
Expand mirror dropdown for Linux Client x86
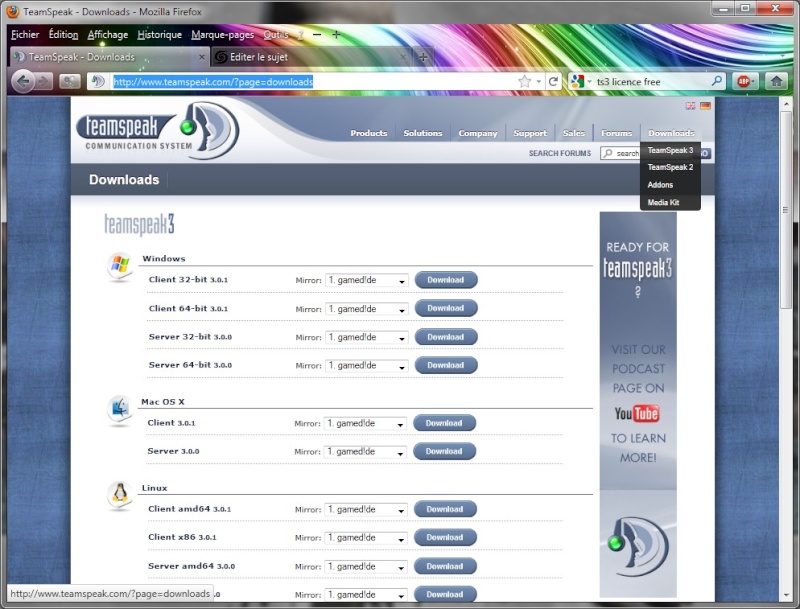pyautogui.click(x=366, y=538)
